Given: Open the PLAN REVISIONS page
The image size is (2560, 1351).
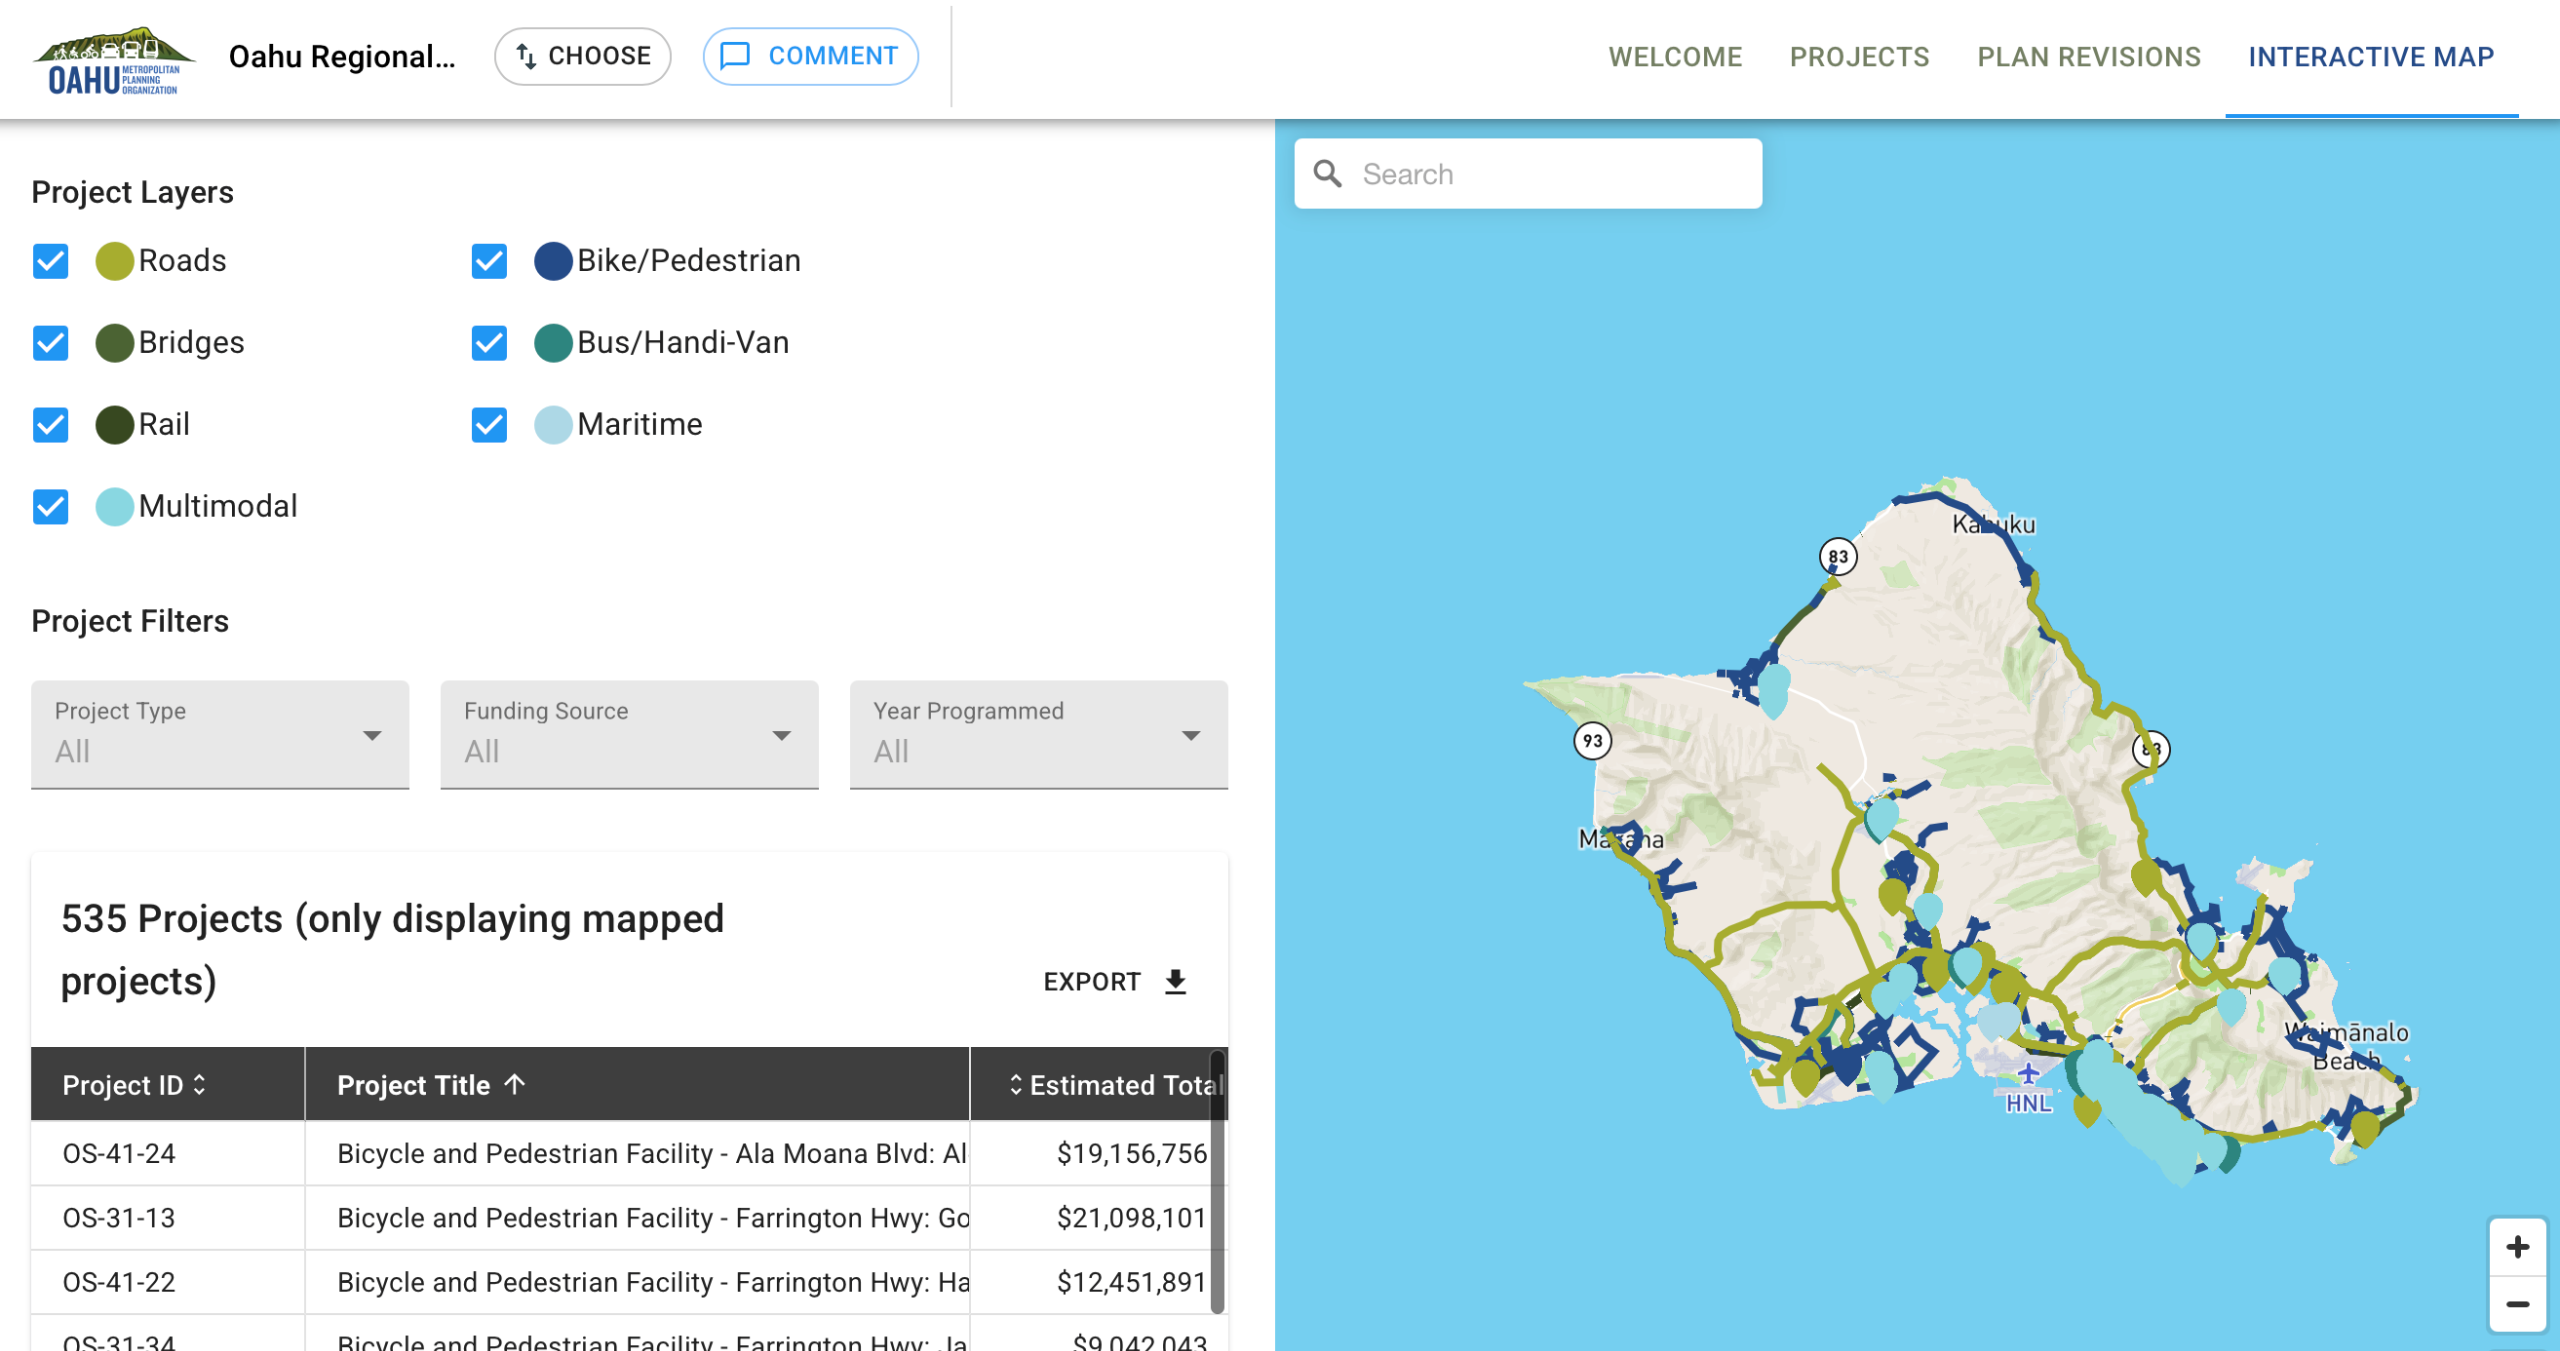Looking at the screenshot, I should coord(2088,57).
